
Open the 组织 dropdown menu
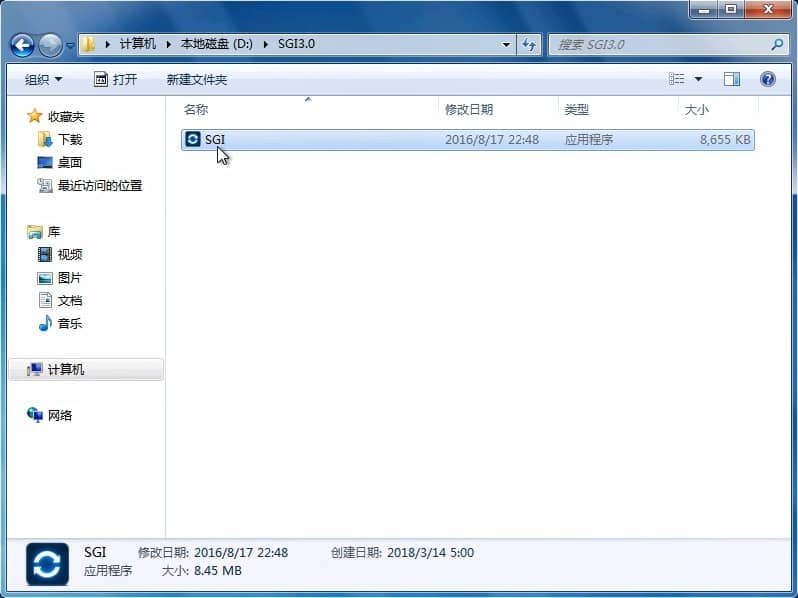pos(43,79)
